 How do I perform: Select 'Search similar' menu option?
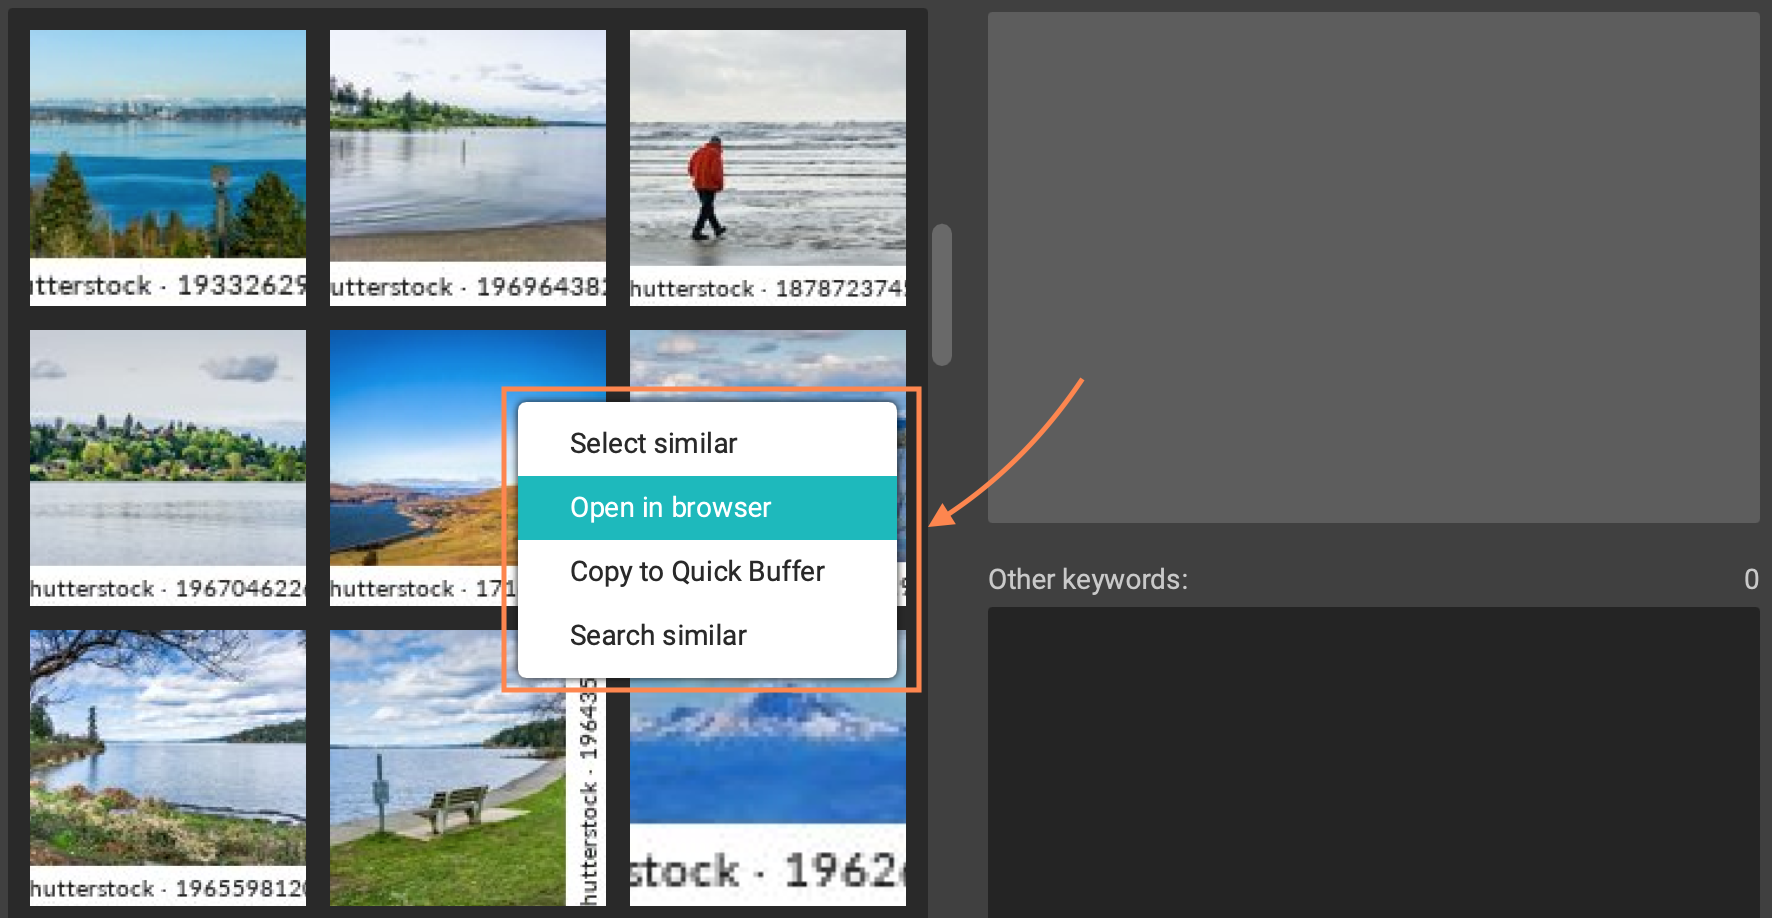[658, 636]
